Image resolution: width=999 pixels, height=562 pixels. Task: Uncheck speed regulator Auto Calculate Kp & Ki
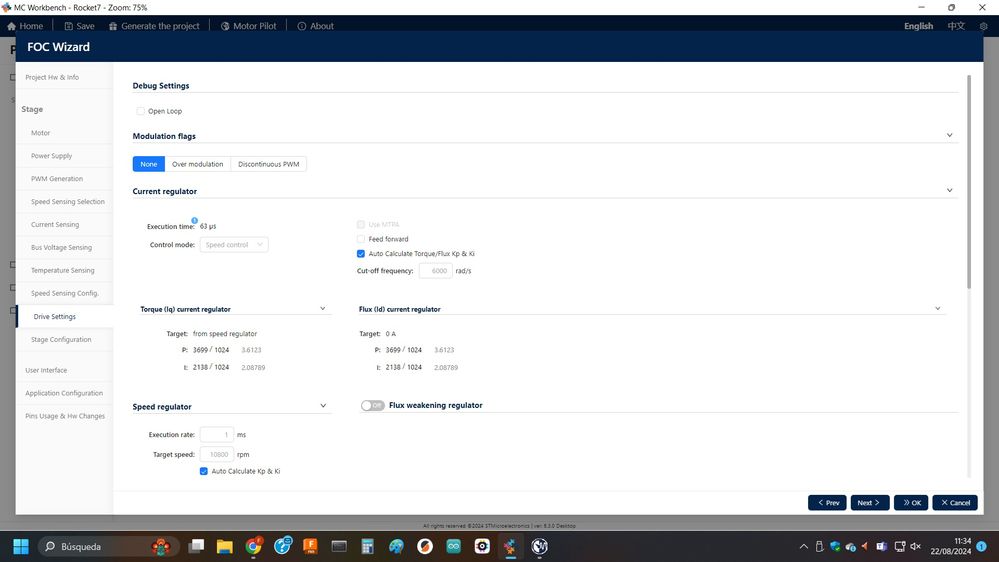pyautogui.click(x=204, y=472)
